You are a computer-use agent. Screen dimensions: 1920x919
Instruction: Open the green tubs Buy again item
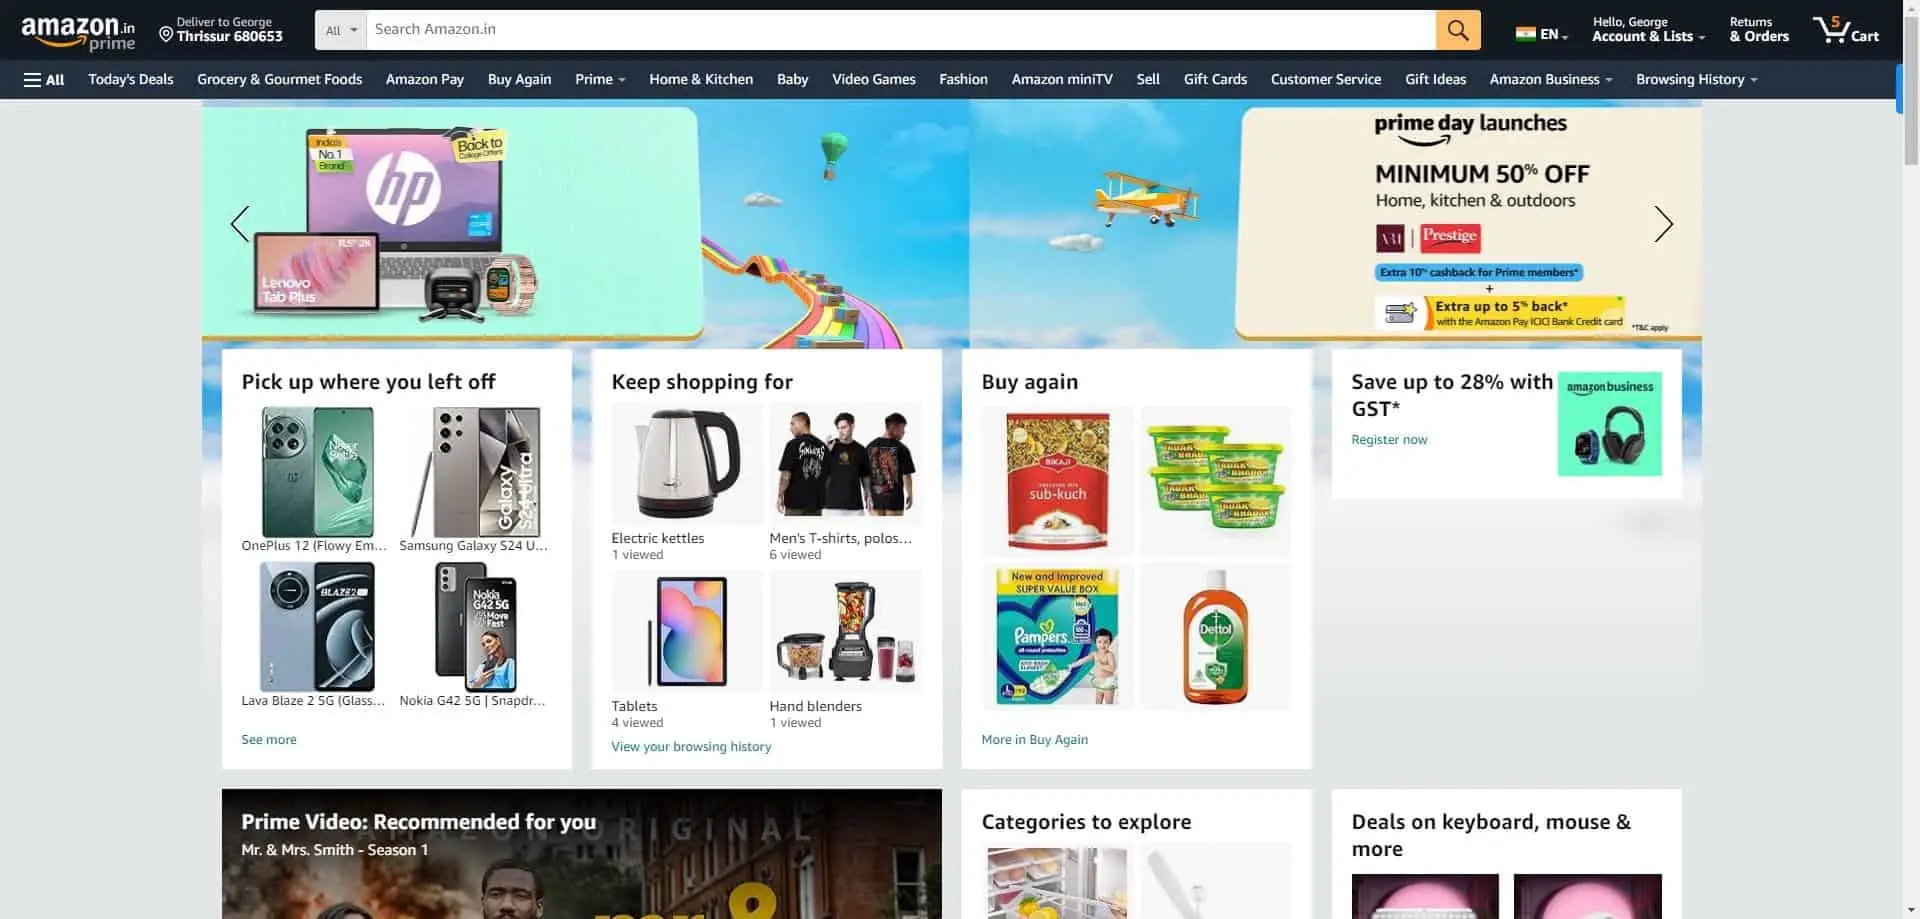tap(1216, 481)
